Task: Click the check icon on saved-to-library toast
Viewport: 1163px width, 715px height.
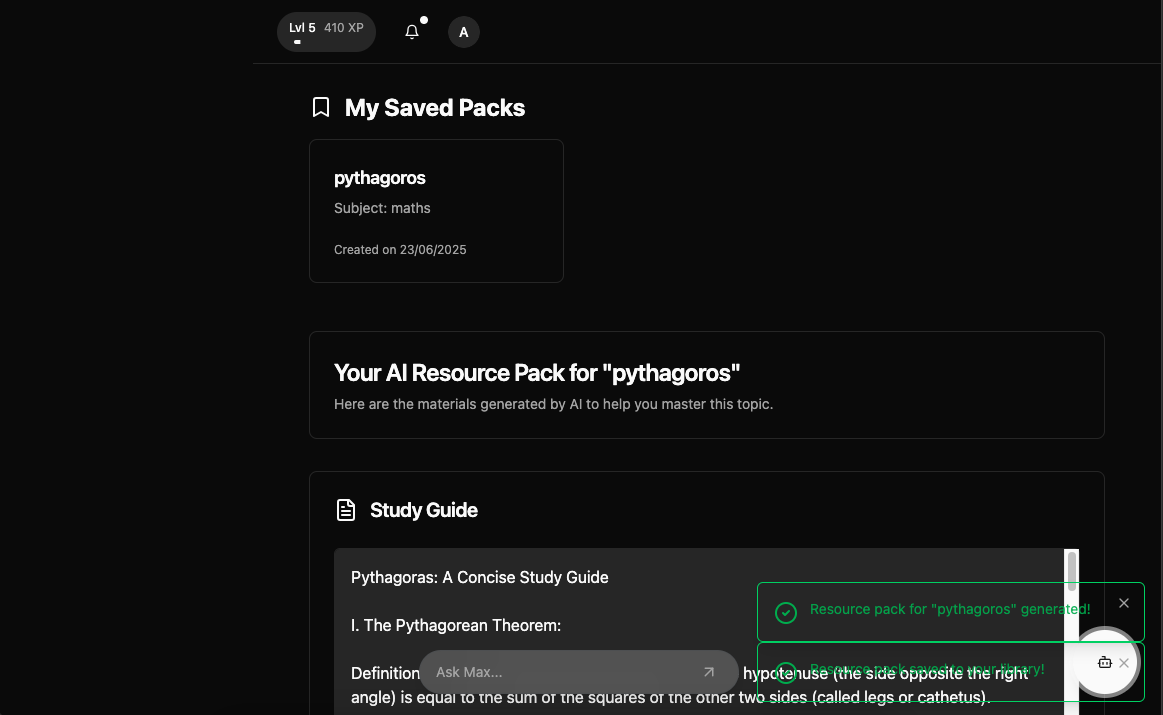Action: (786, 673)
